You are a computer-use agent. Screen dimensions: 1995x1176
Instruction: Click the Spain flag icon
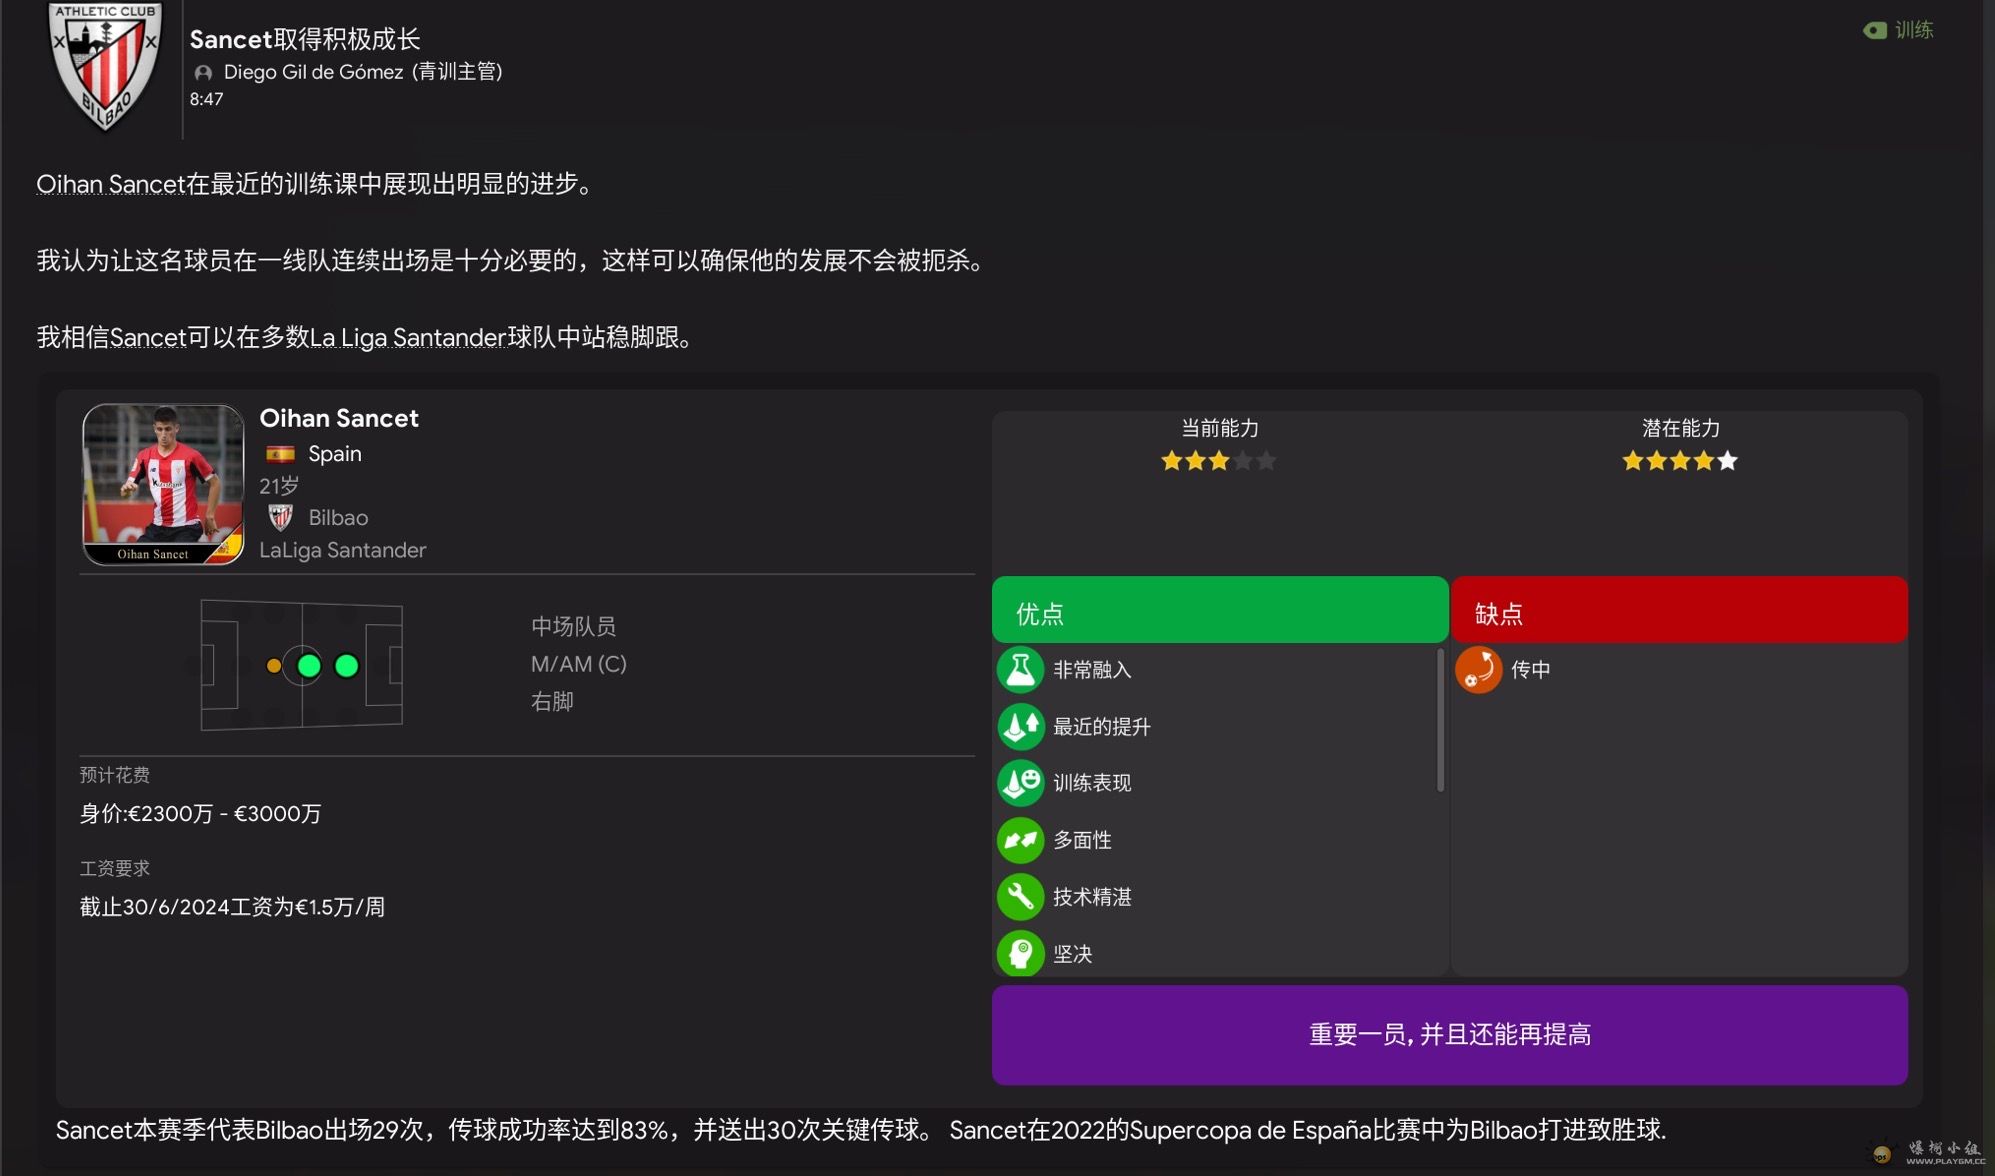280,454
